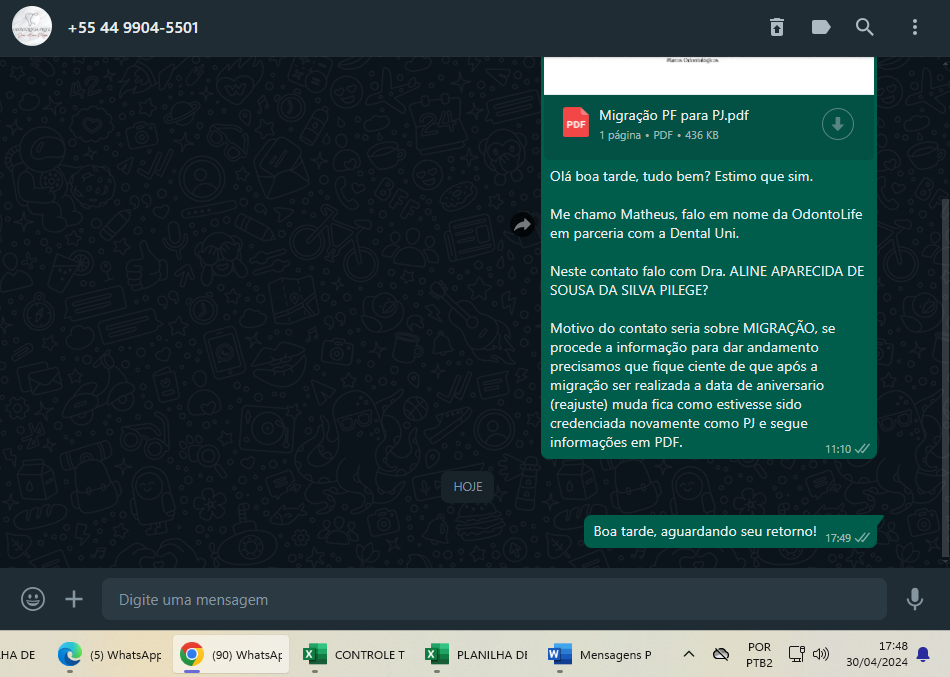Click the trash delete icon in chat header
Screen dimensions: 950x677
point(777,27)
